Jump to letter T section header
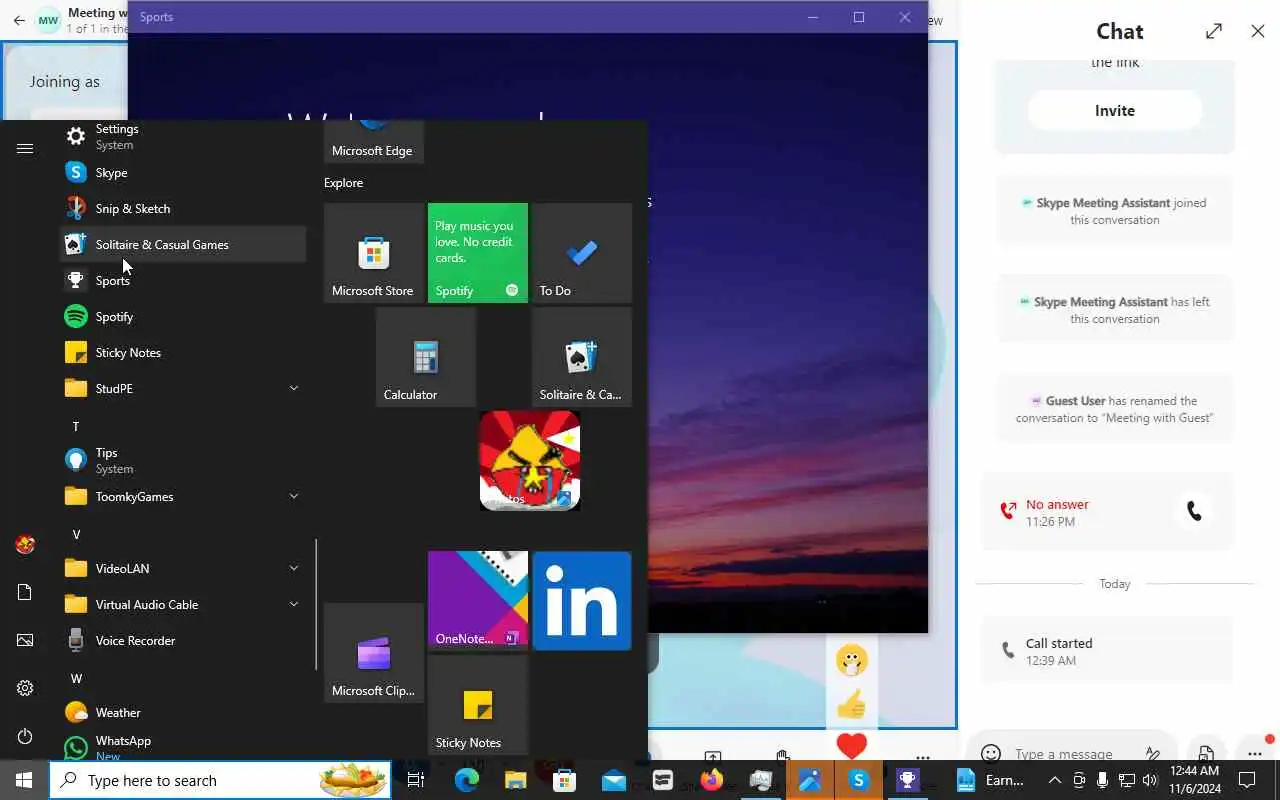Screen dimensions: 1280x800 pos(76,426)
